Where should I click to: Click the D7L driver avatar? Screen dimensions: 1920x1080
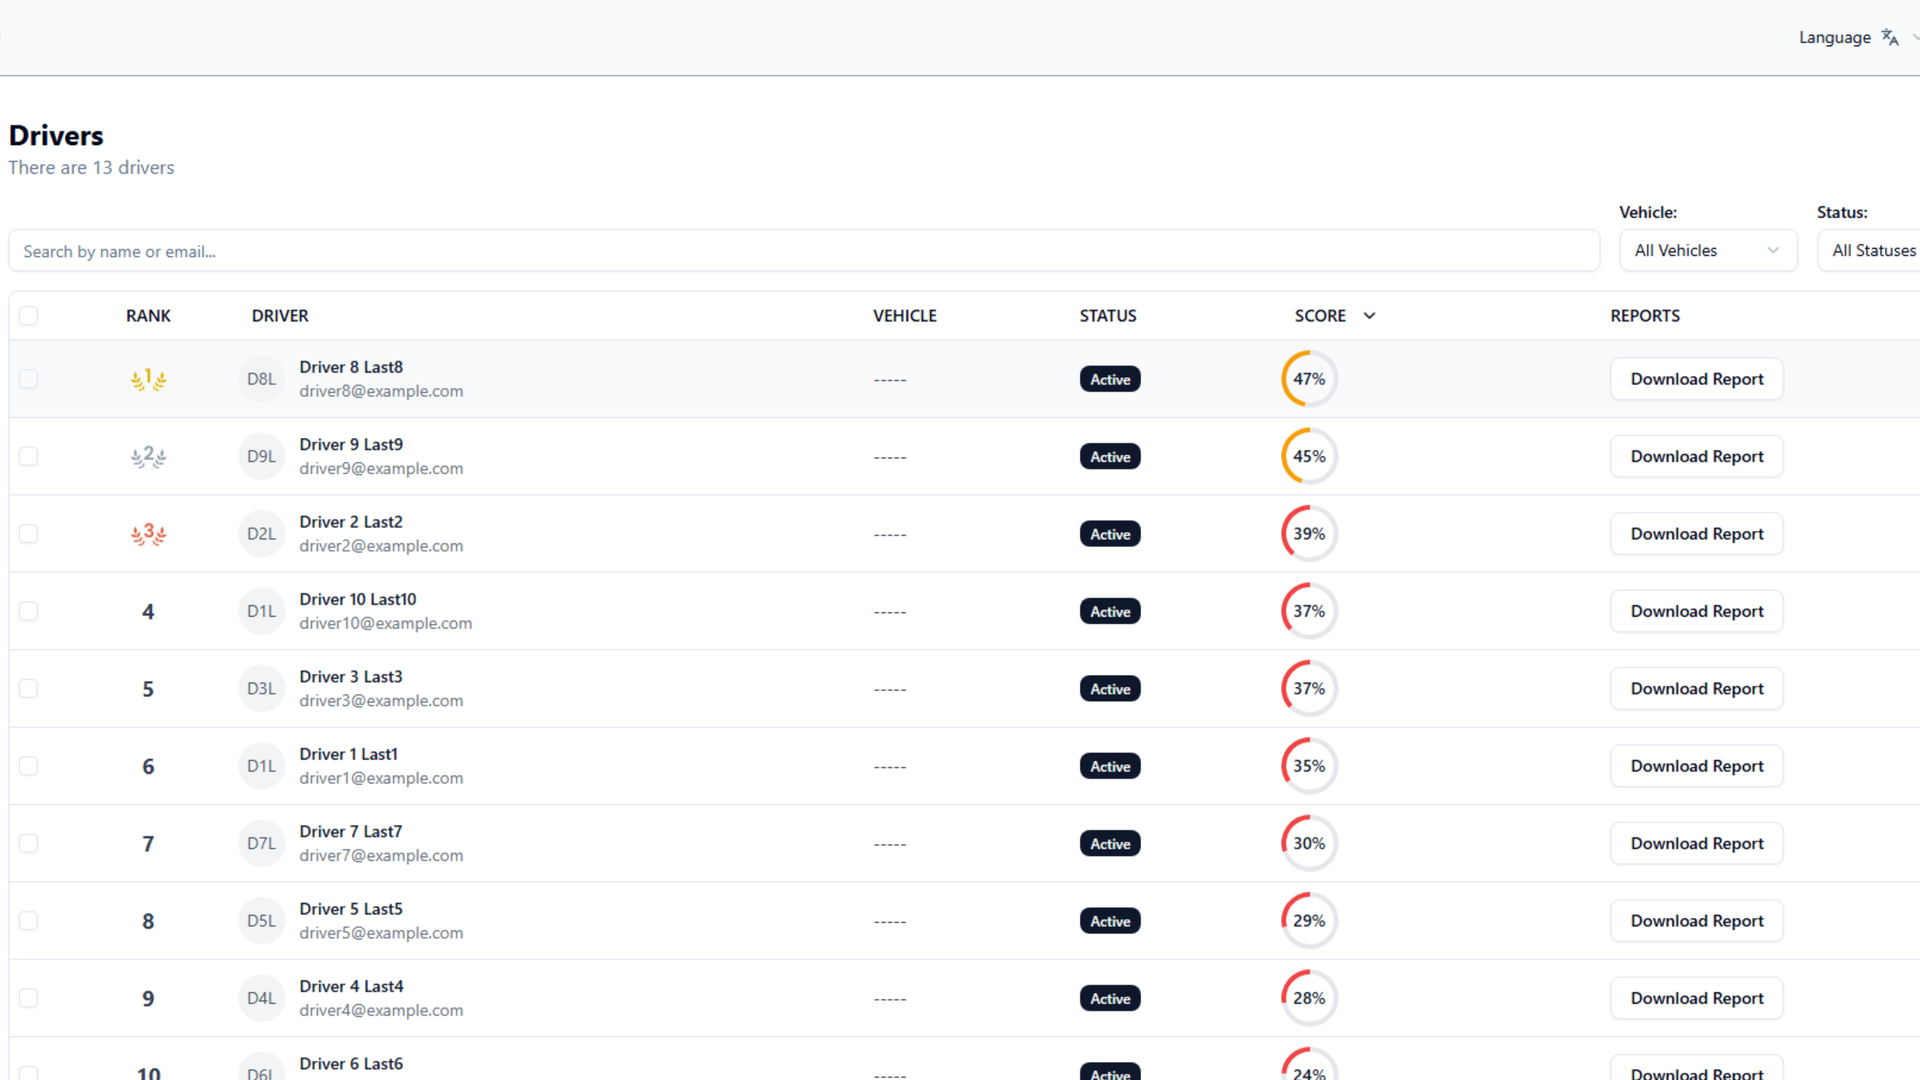pyautogui.click(x=261, y=844)
